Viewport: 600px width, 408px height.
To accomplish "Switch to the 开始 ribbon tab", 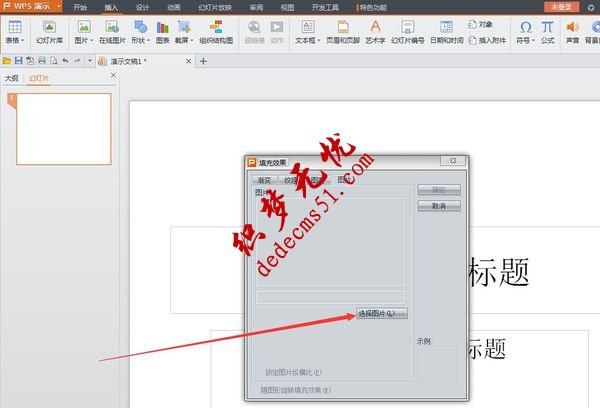I will coord(80,7).
